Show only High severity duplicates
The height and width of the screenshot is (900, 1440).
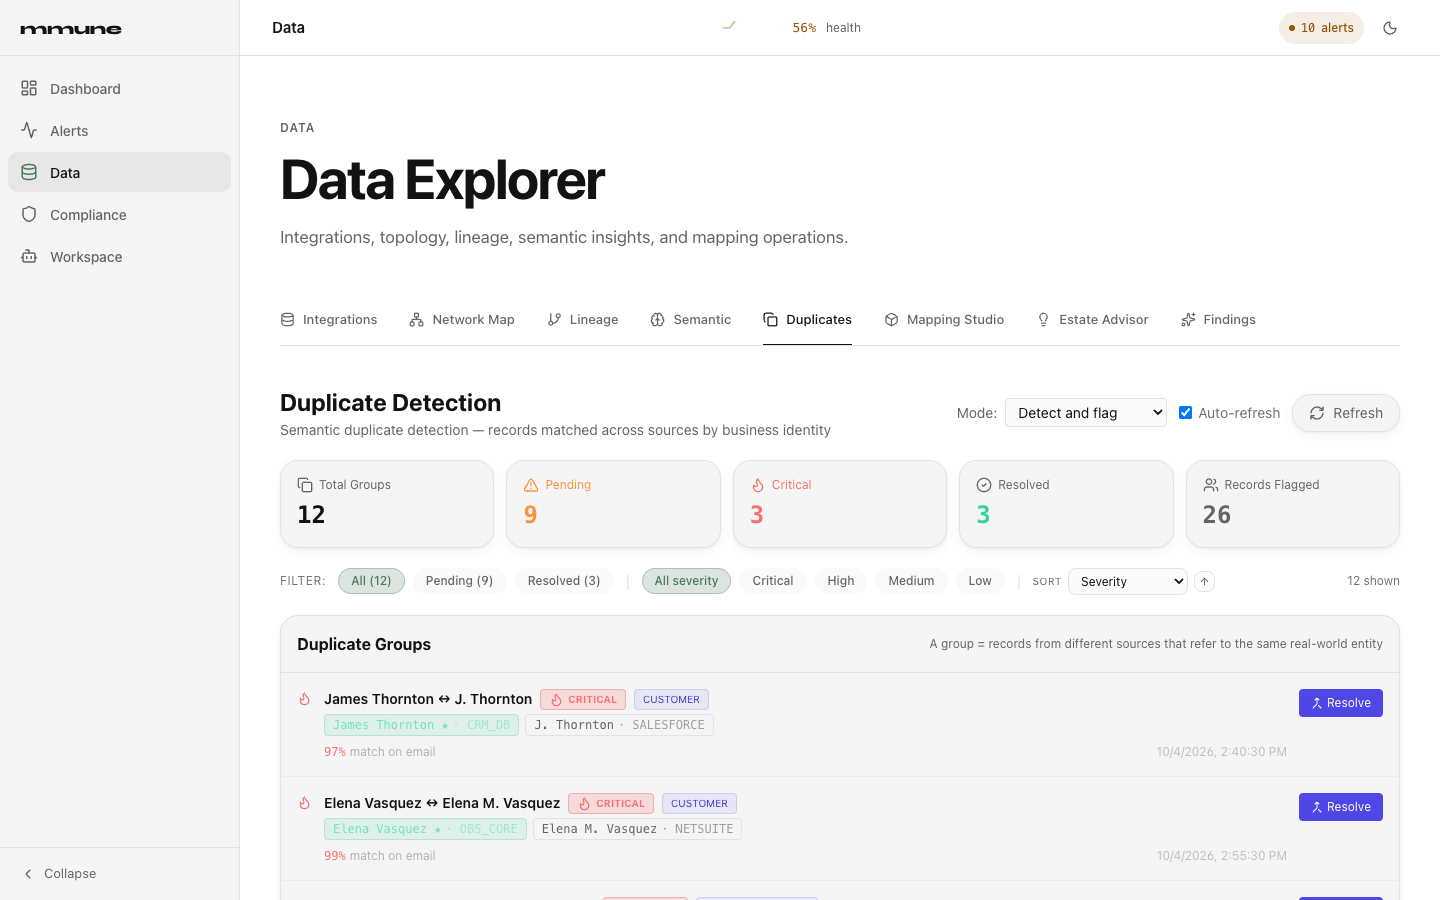point(841,581)
